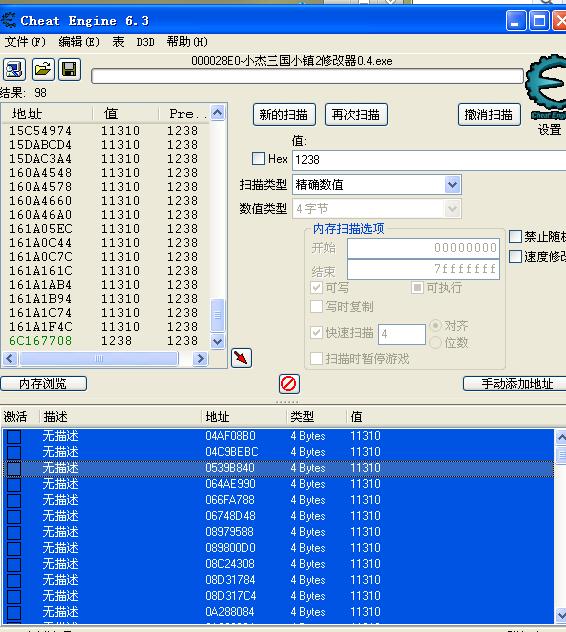
Task: Click the 手动添加地址 button
Action: (x=516, y=383)
